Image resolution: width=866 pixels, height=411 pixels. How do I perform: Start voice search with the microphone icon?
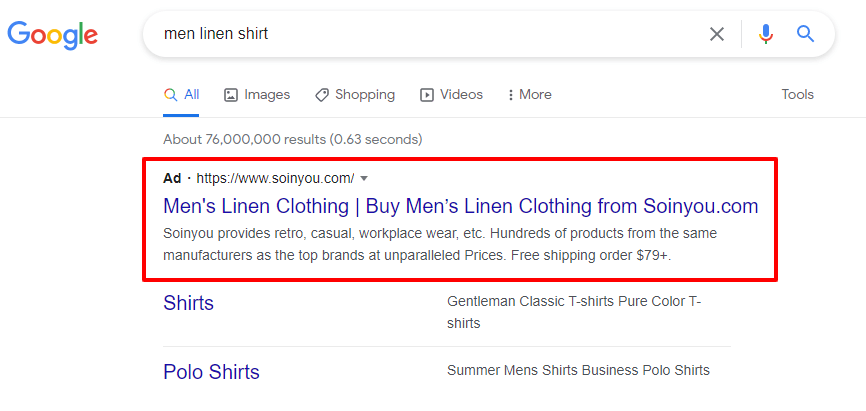tap(765, 34)
